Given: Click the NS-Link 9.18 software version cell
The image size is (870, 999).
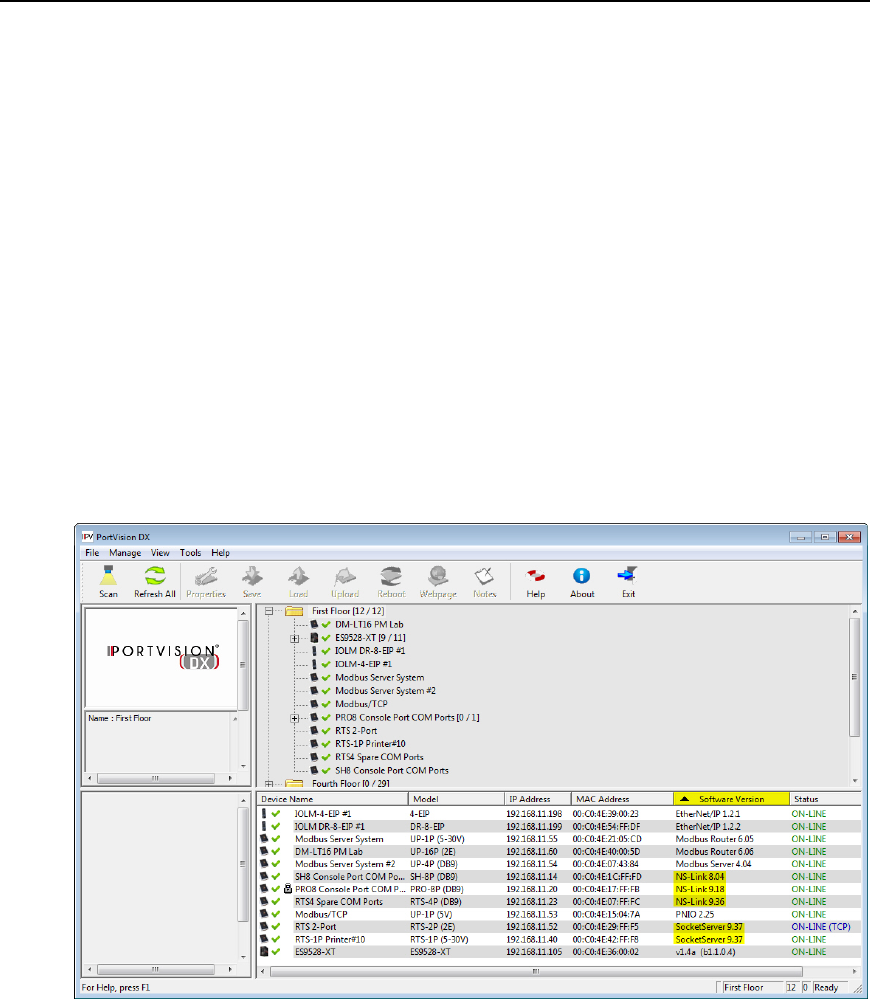Looking at the screenshot, I should tap(699, 889).
